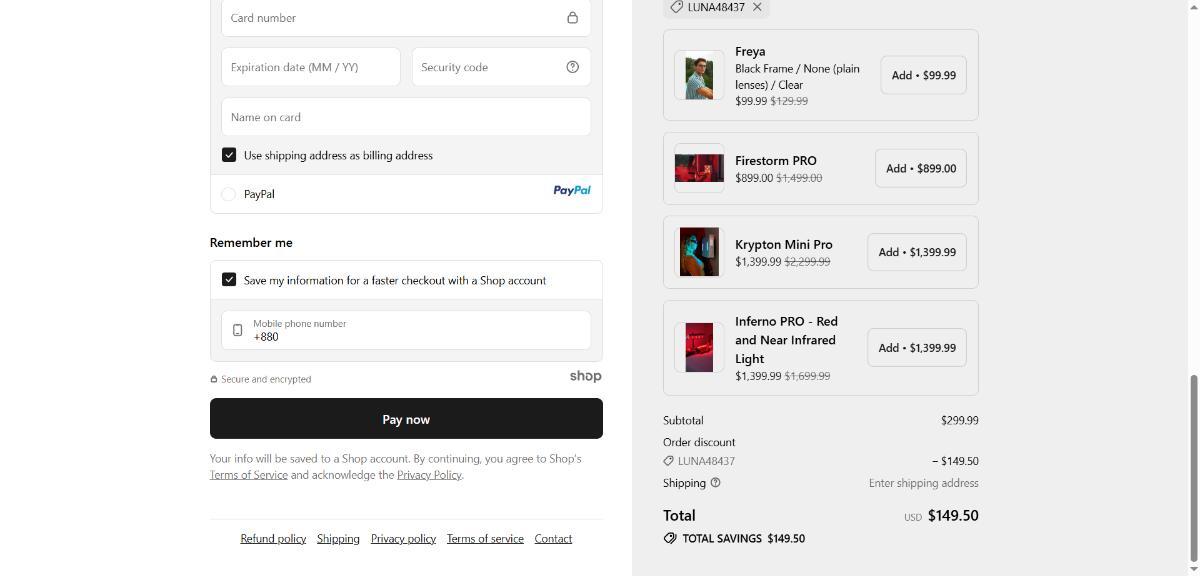Add Krypton Mini Pro to order

[x=916, y=252]
